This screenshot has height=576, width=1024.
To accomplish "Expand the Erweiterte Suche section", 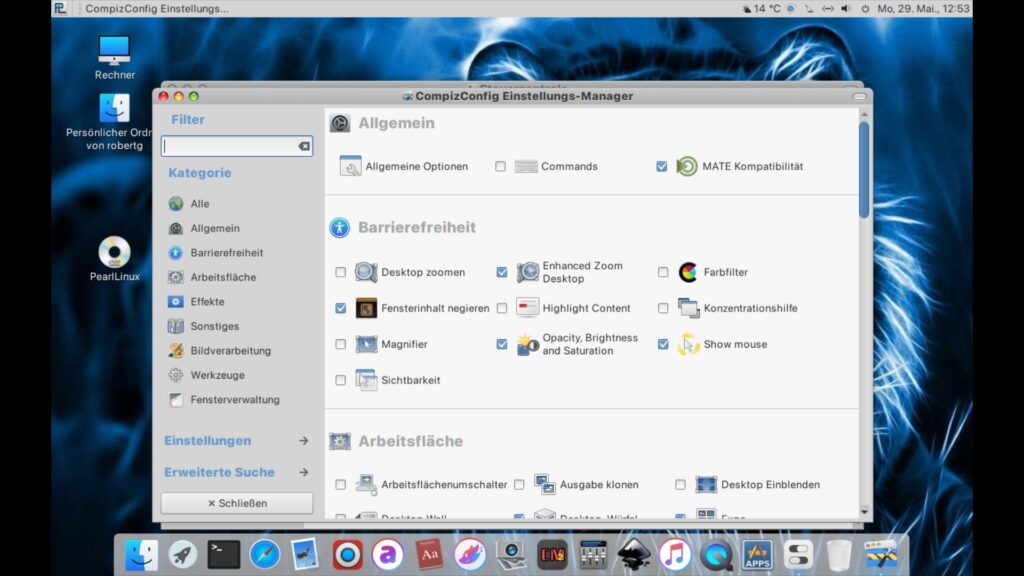I will click(x=236, y=472).
